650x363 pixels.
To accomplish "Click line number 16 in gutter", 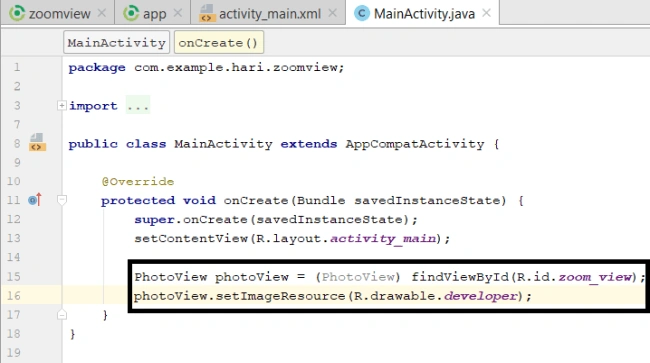I will [13, 296].
